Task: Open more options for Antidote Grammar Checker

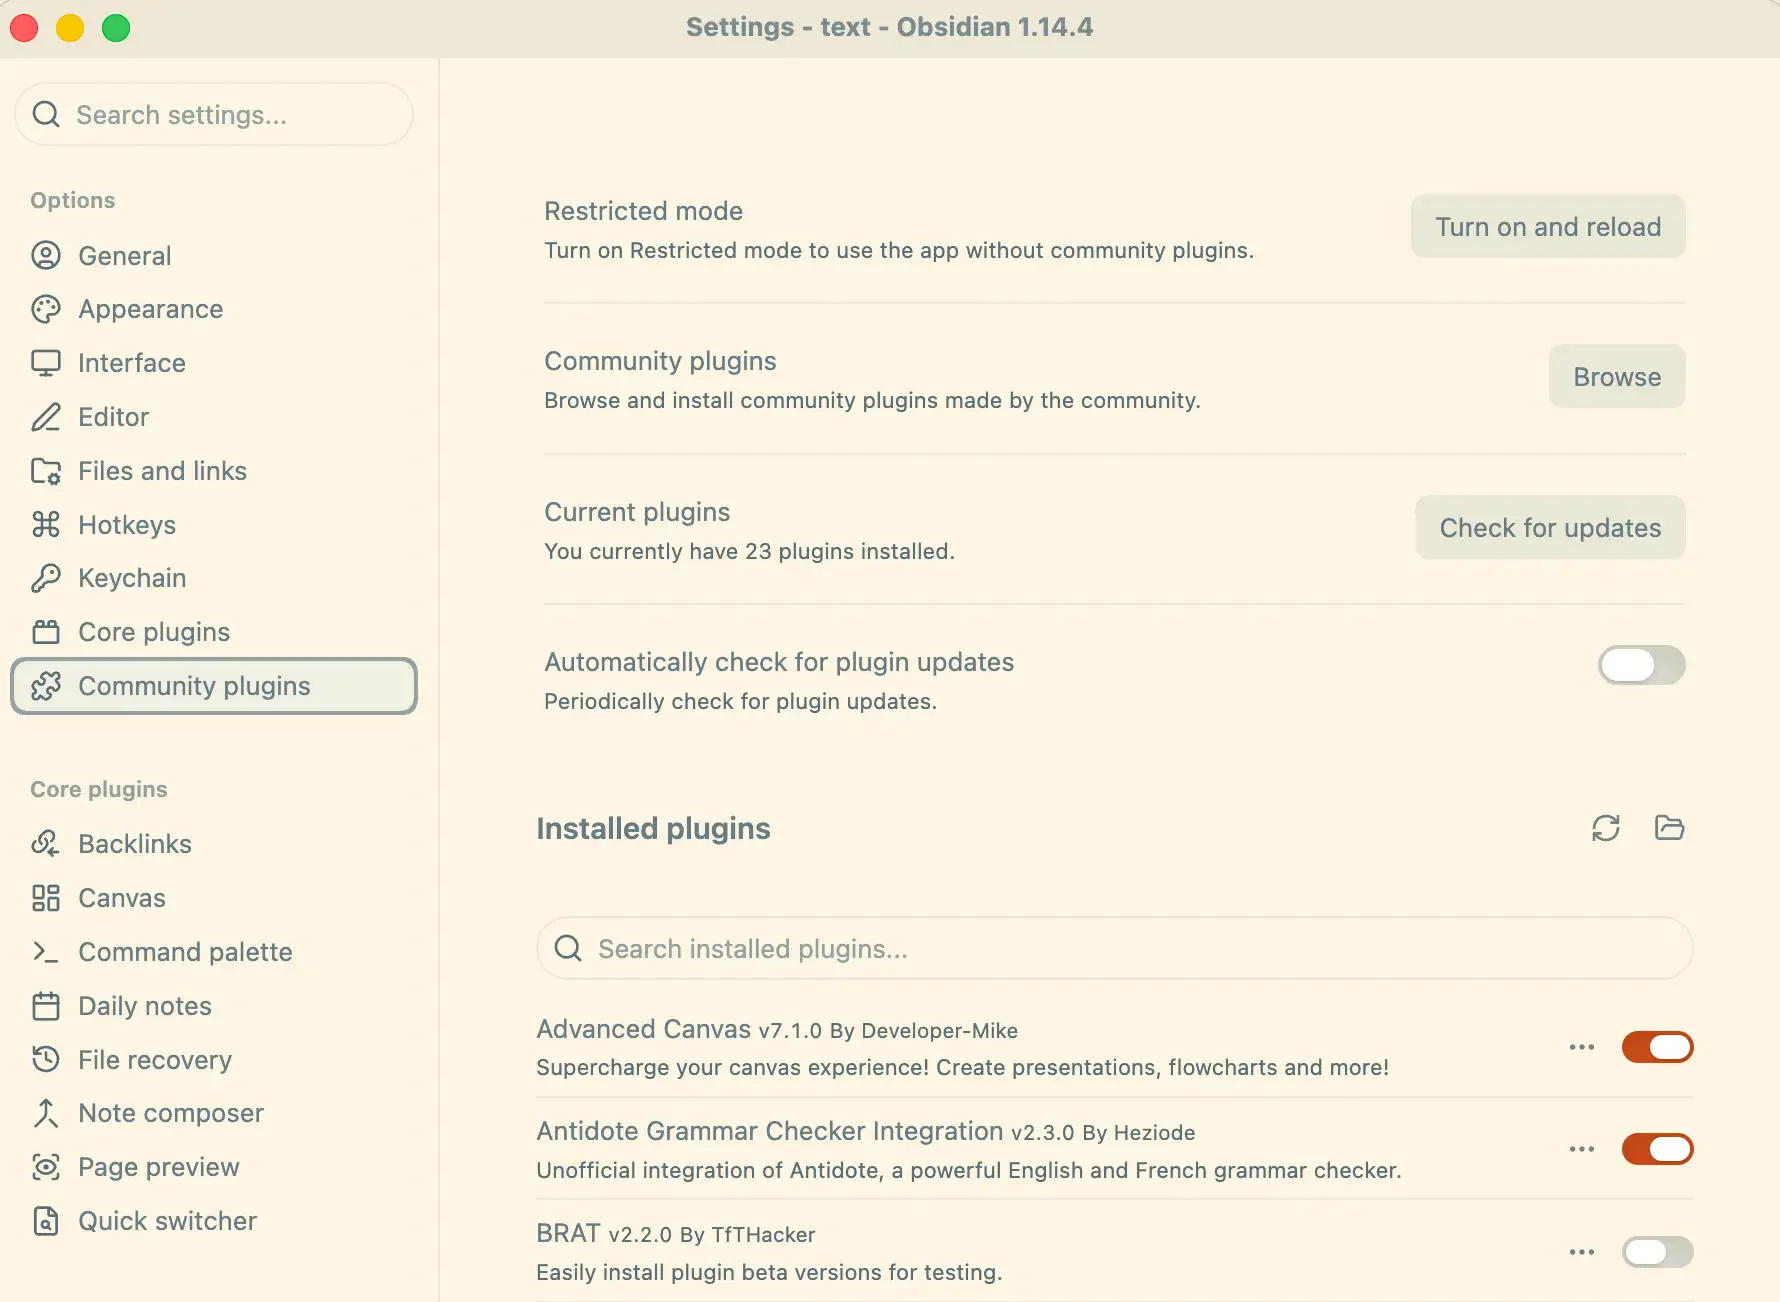Action: click(1582, 1149)
